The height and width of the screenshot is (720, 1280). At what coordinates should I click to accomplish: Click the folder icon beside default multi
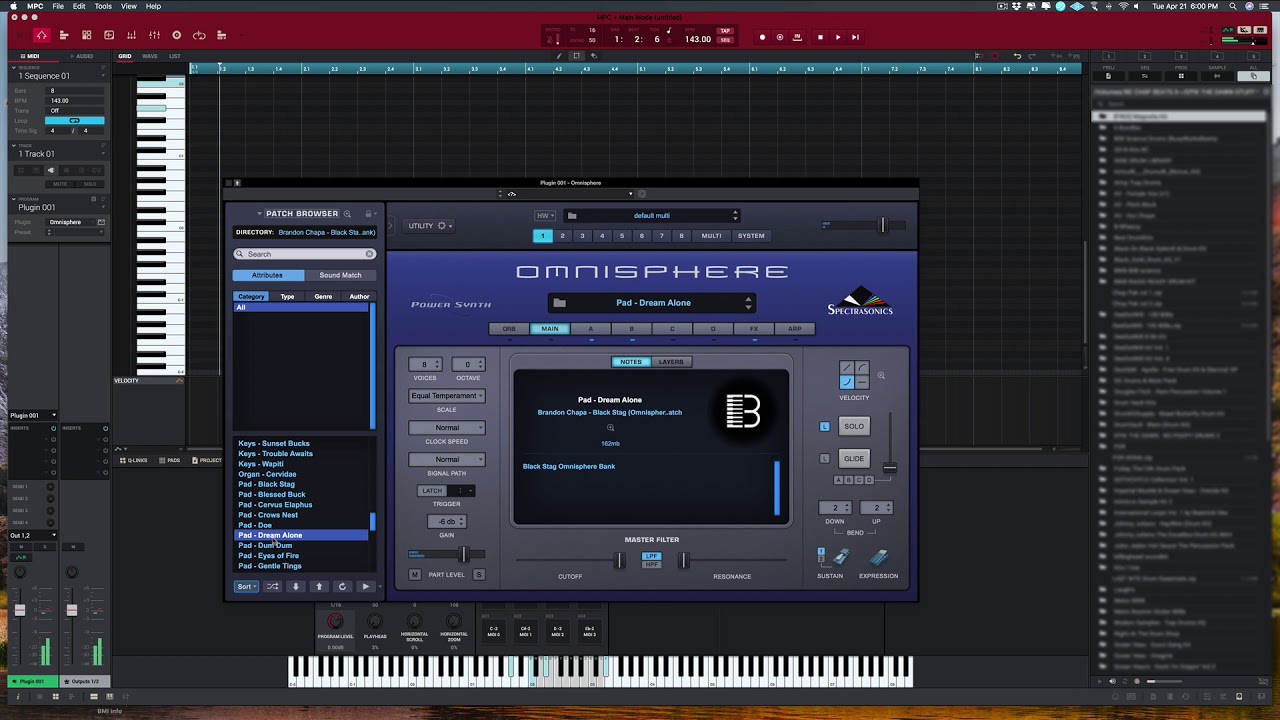572,216
